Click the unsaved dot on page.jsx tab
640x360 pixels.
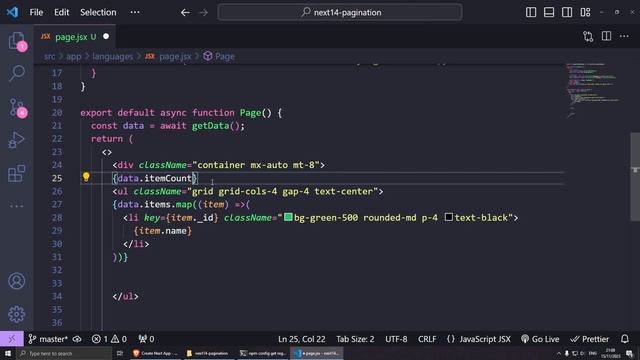pos(106,36)
